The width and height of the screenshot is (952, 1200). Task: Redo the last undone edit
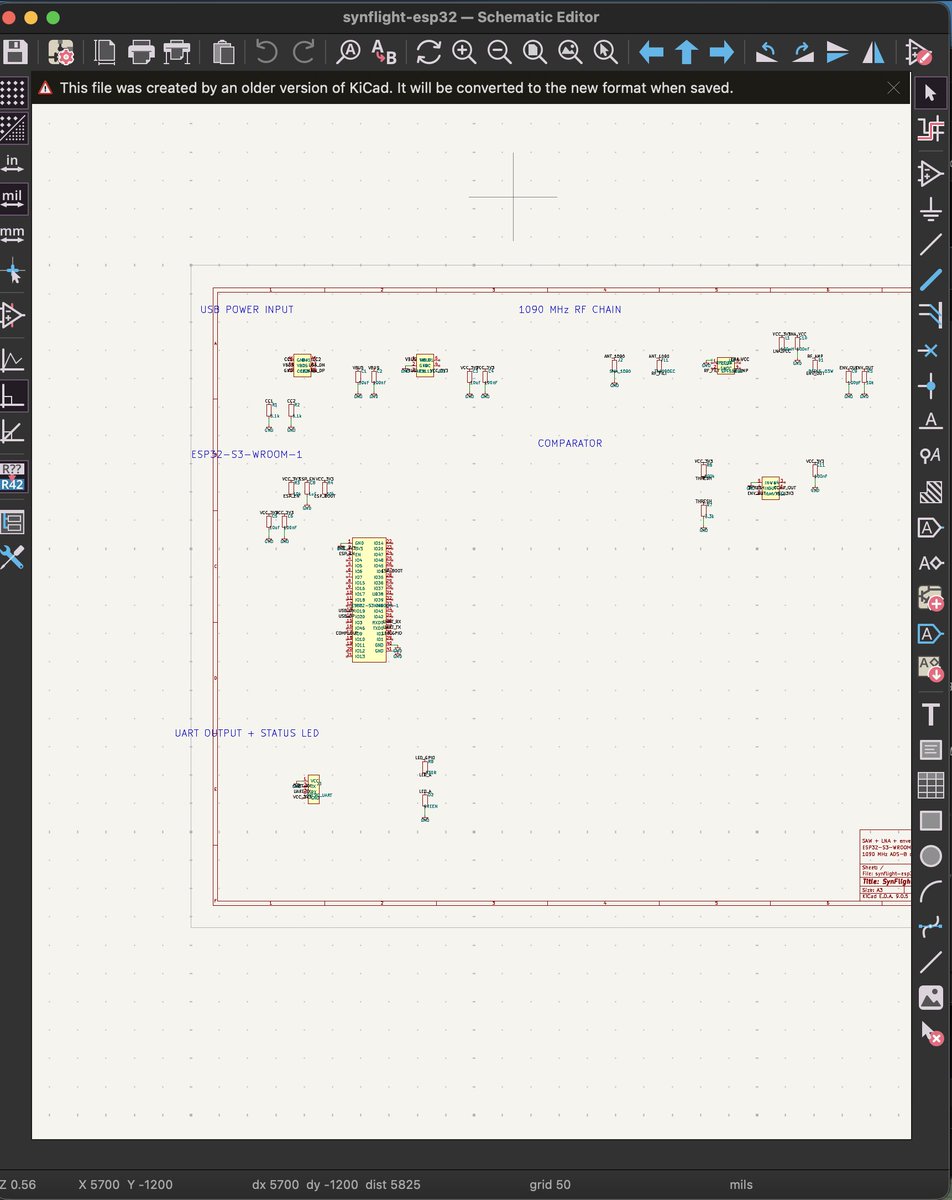303,52
